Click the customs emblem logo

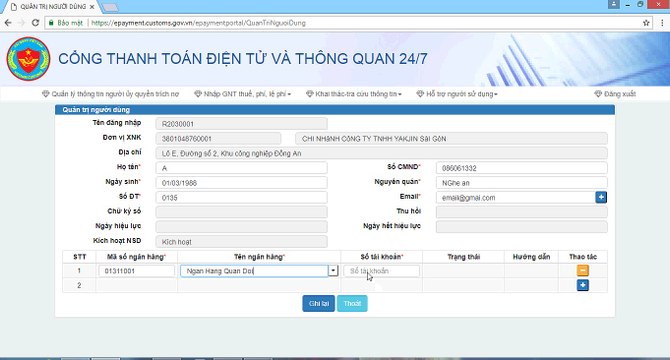click(x=28, y=59)
